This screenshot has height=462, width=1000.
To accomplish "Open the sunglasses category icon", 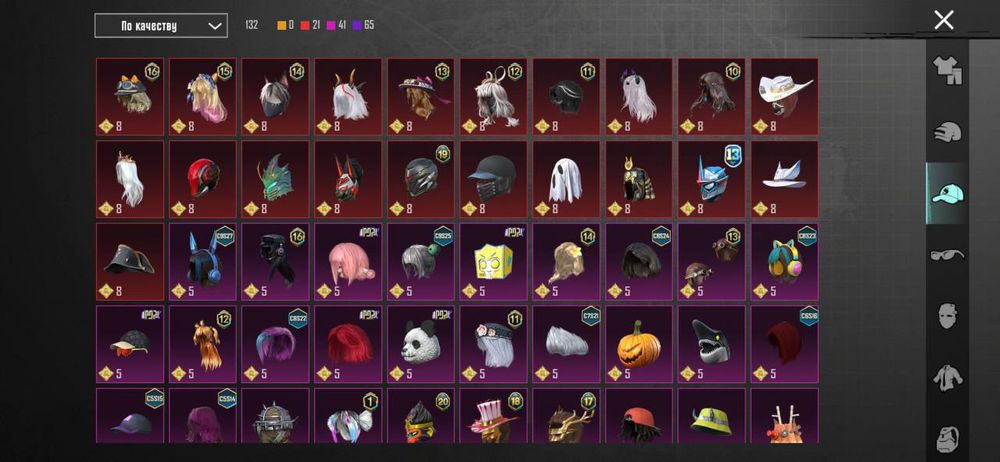I will pos(947,255).
